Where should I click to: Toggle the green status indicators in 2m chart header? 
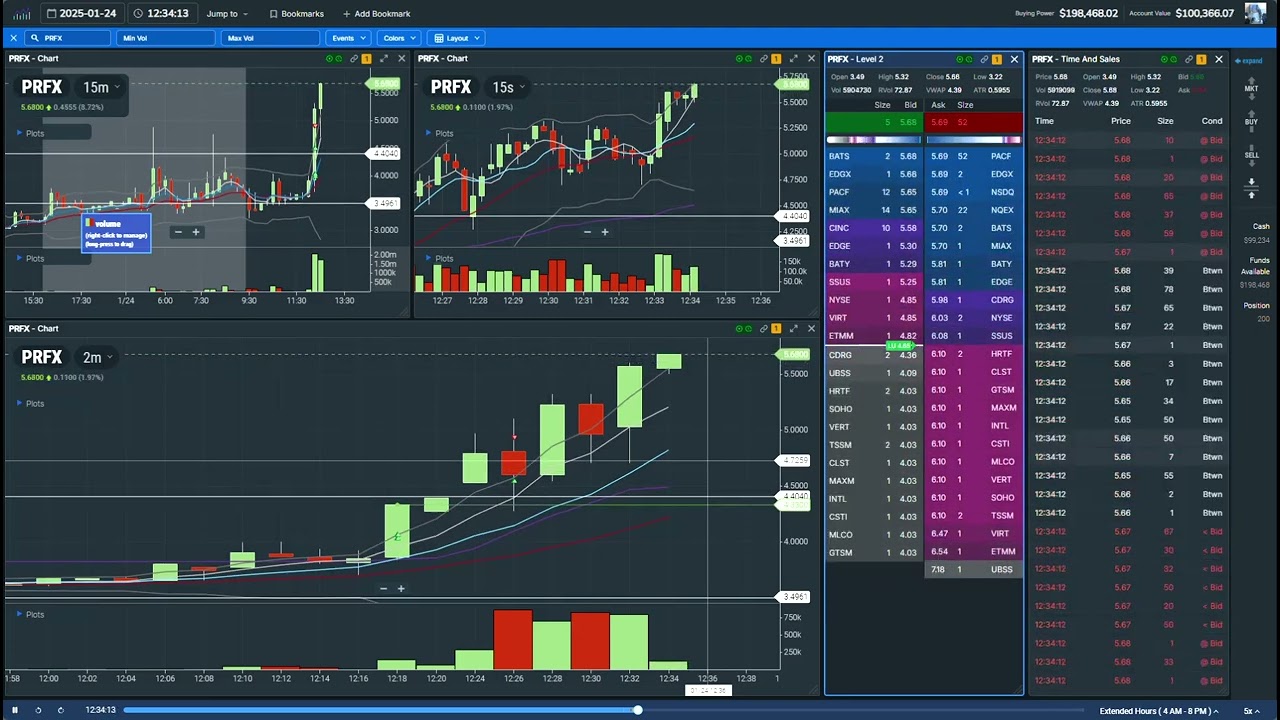point(744,329)
